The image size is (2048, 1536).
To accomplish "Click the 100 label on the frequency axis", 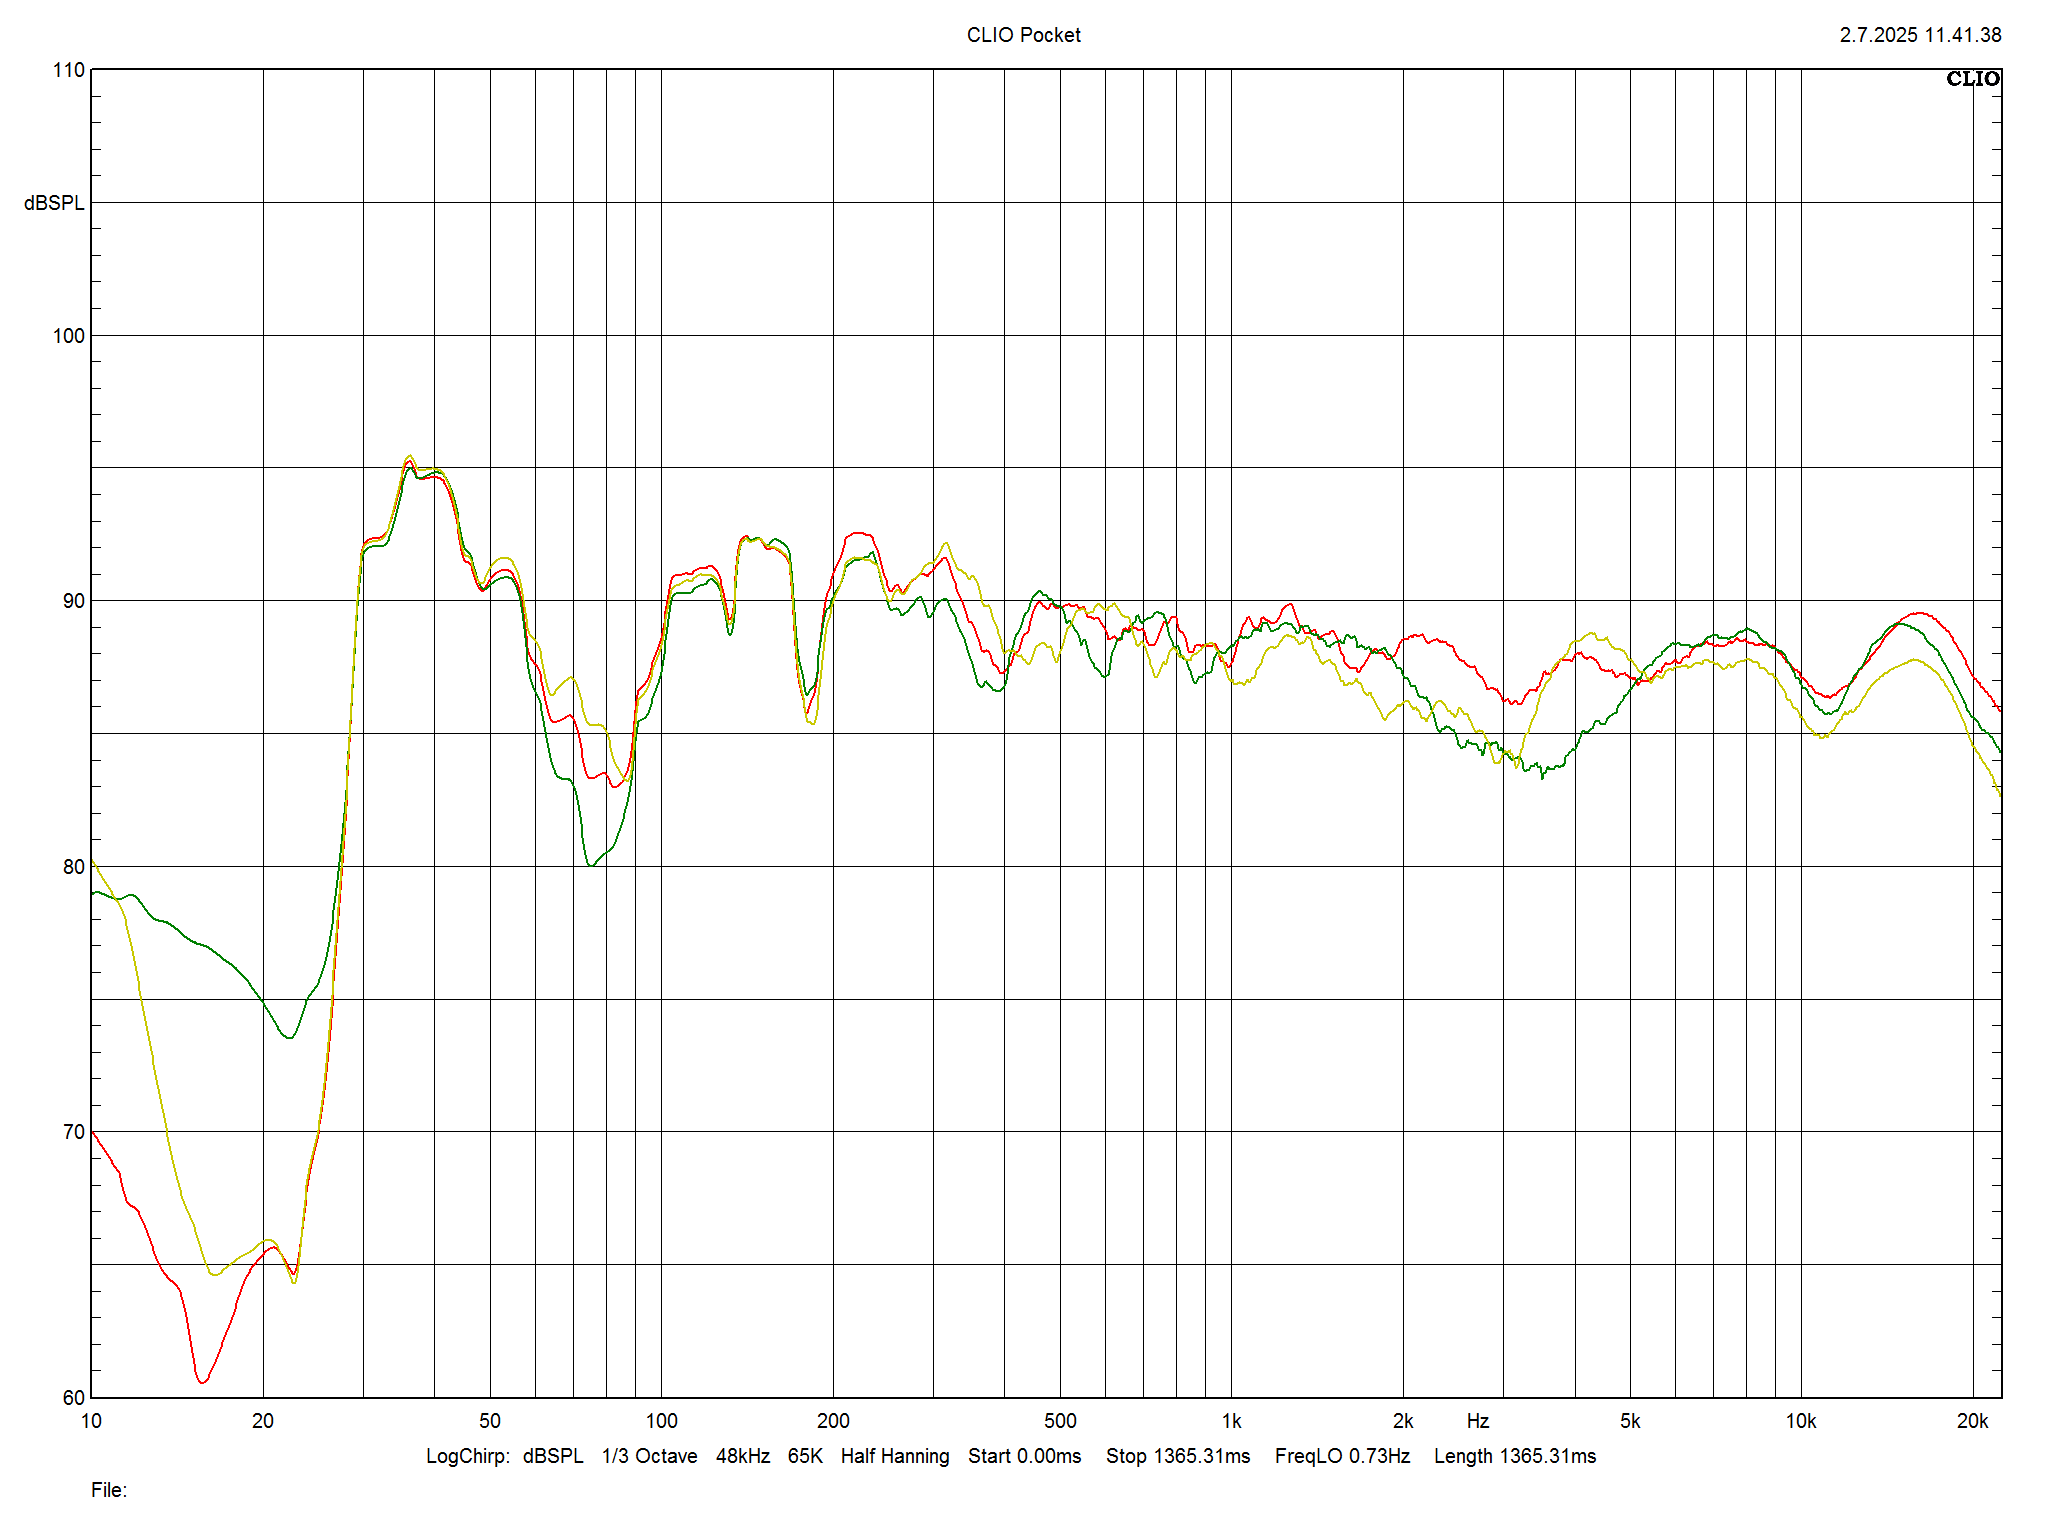I will (661, 1421).
